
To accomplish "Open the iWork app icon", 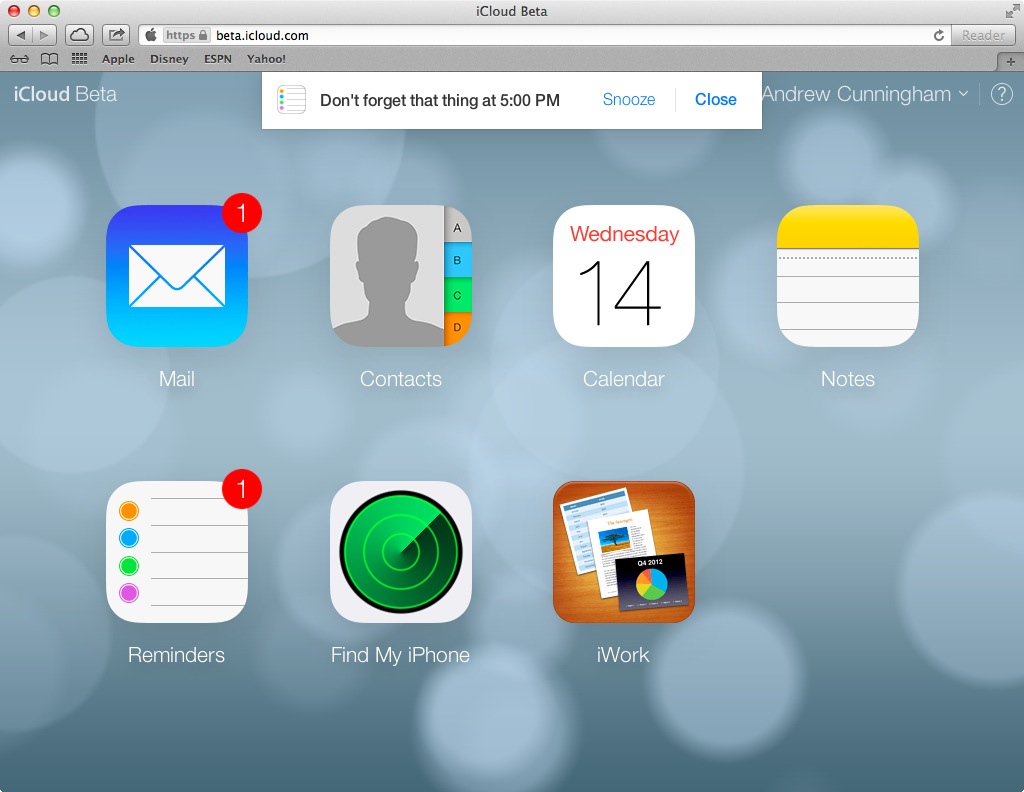I will (x=624, y=552).
